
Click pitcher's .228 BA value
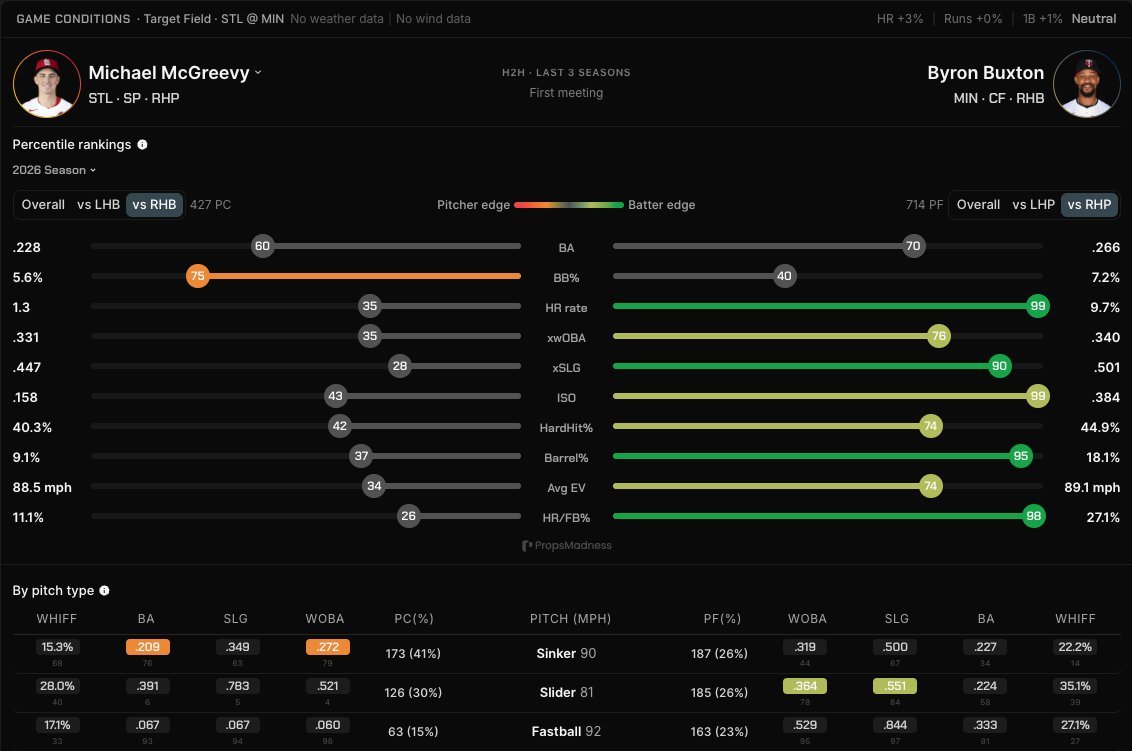27,247
